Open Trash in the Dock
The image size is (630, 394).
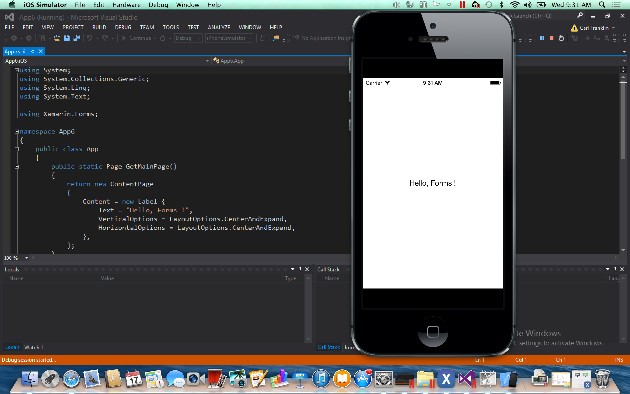pos(602,379)
